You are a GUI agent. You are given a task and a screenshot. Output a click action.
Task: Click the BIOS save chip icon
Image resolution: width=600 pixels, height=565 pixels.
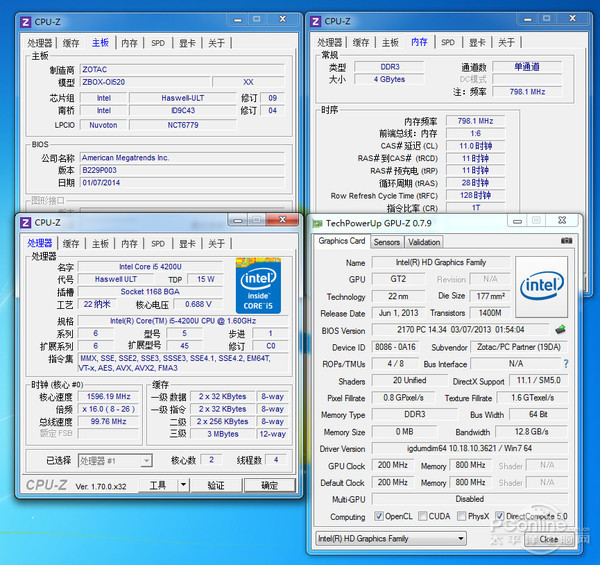561,330
